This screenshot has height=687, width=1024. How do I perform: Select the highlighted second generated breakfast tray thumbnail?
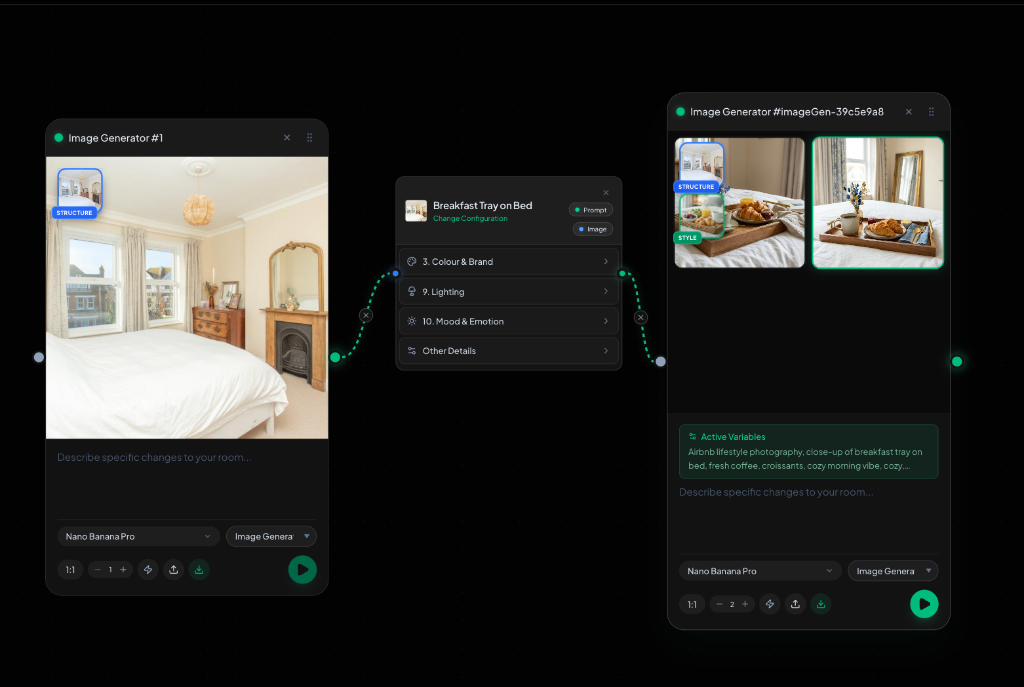pos(877,203)
